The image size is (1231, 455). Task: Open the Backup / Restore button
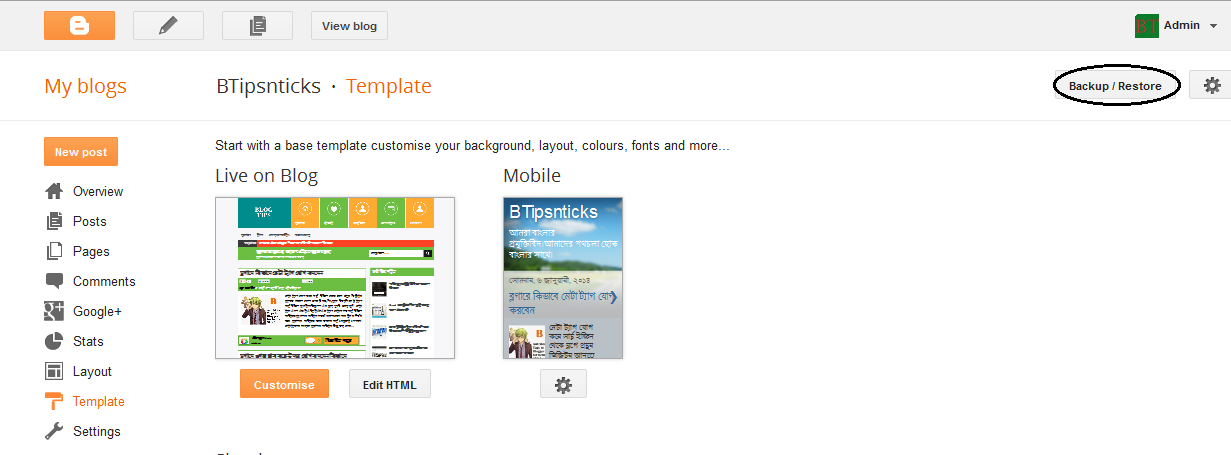[x=1116, y=86]
